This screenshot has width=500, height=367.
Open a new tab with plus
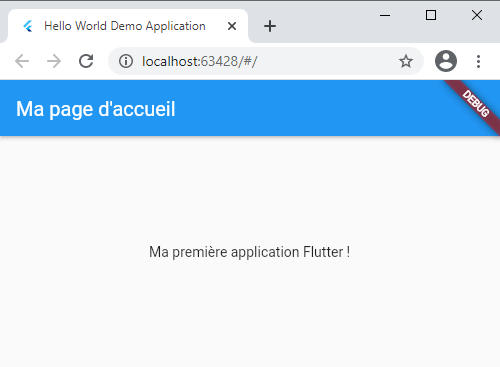(x=270, y=26)
